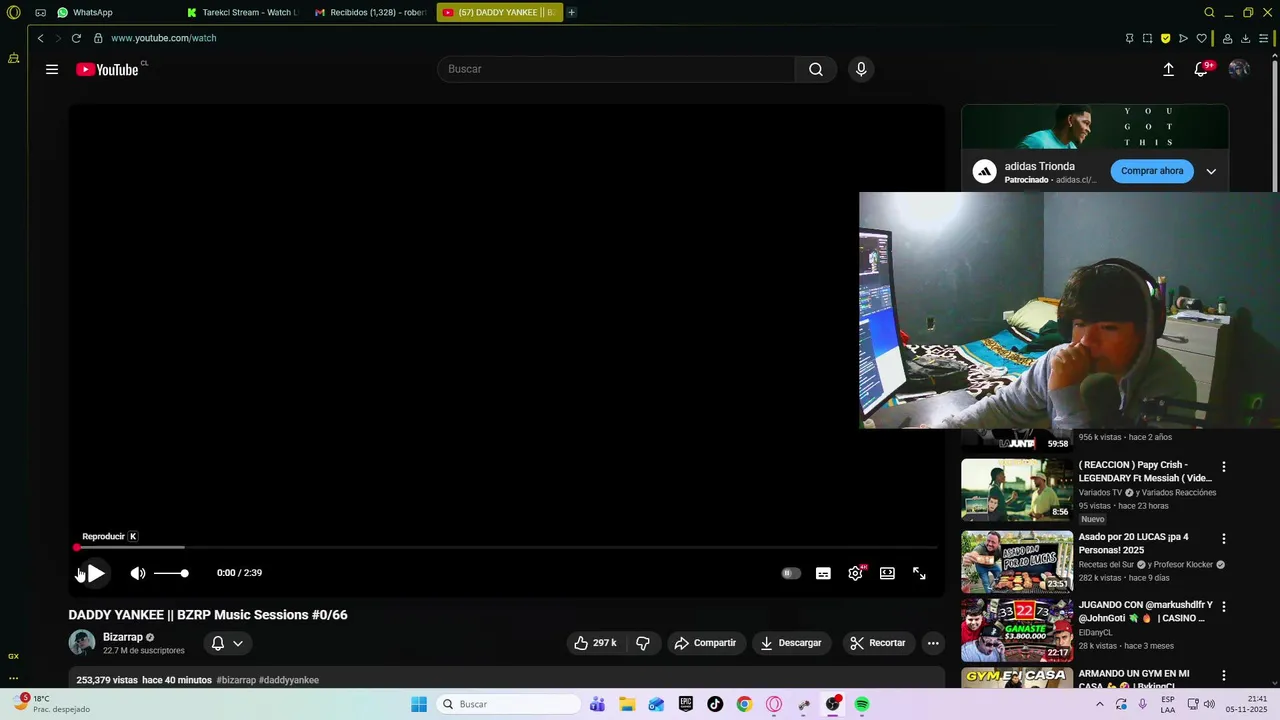1280x720 pixels.
Task: Open the Windows Start menu
Action: click(x=419, y=704)
